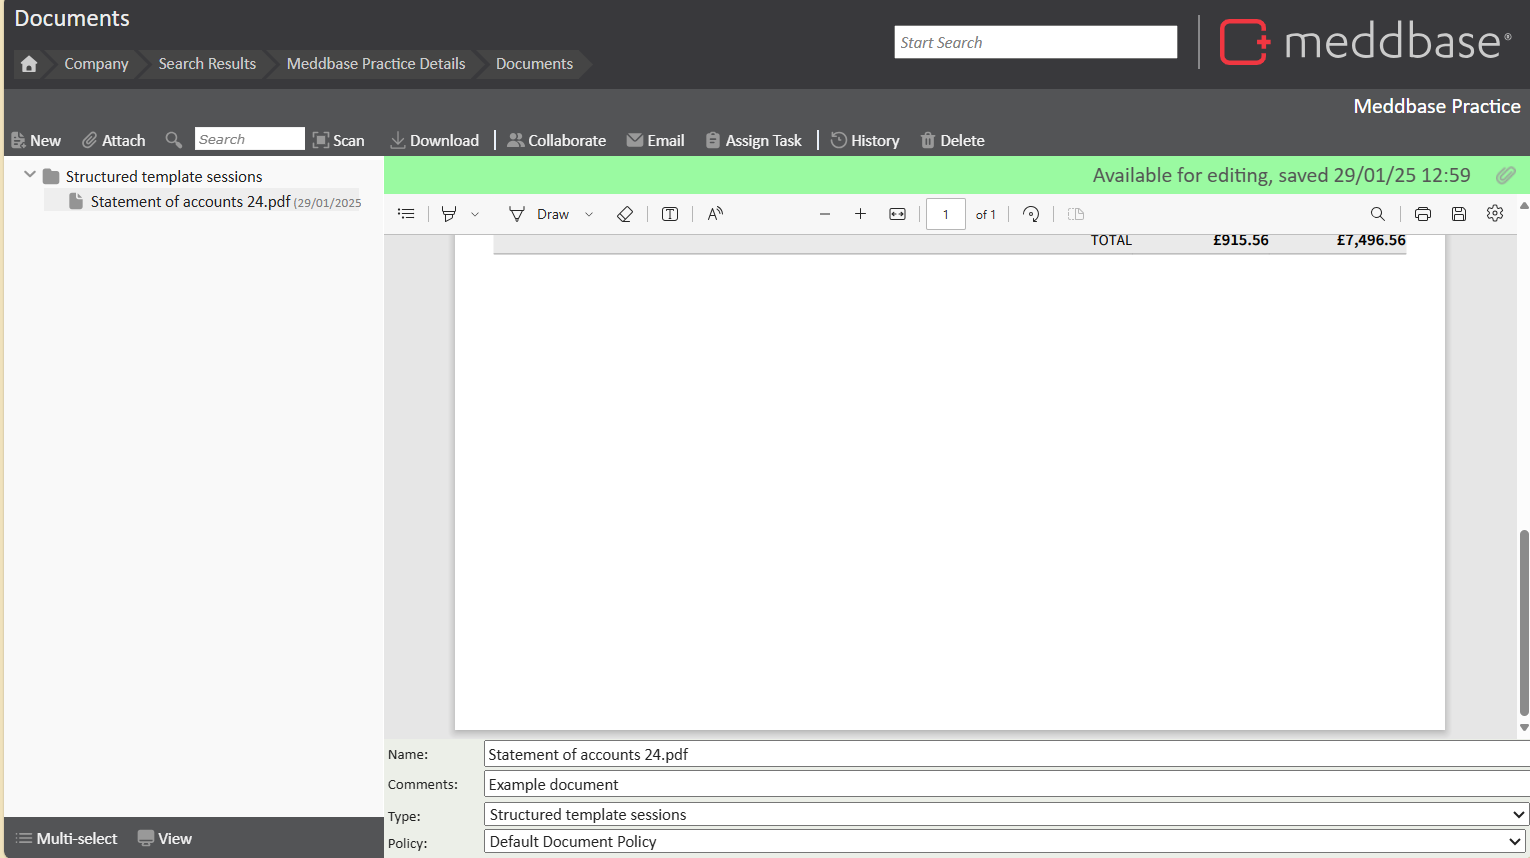Open Meddbase Practice Details breadcrumb
The height and width of the screenshot is (858, 1530).
(376, 64)
